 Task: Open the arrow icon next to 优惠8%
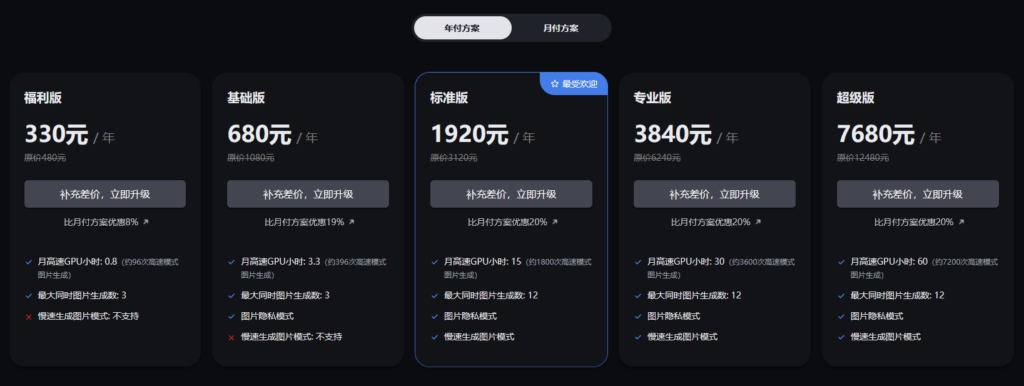point(146,222)
